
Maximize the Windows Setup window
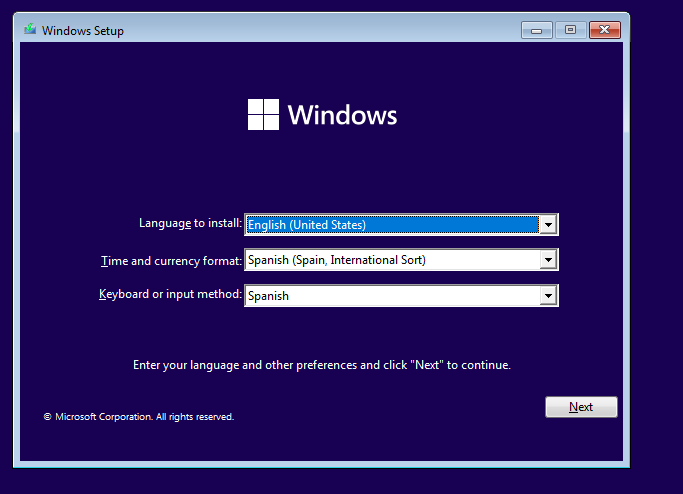570,30
